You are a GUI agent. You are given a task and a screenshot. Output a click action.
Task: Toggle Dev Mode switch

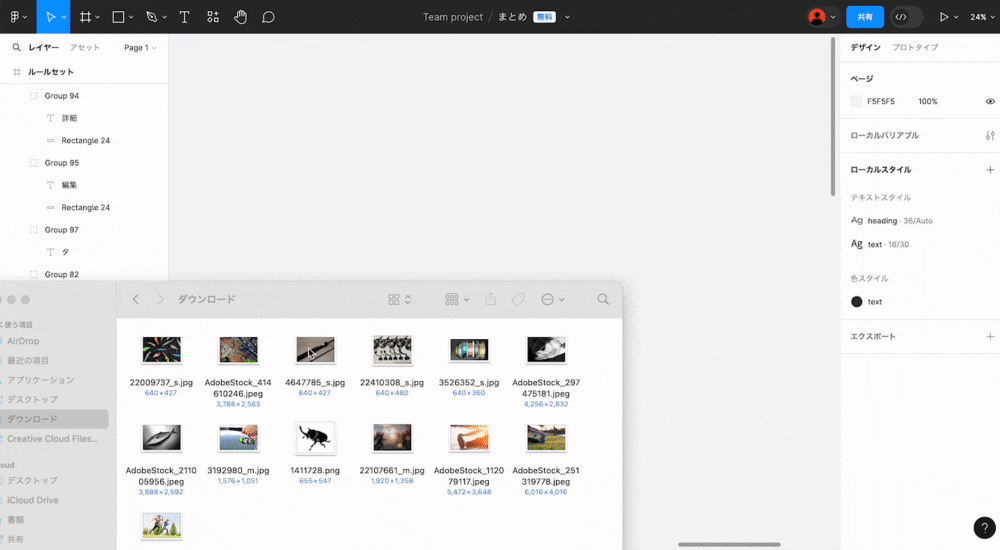[906, 17]
